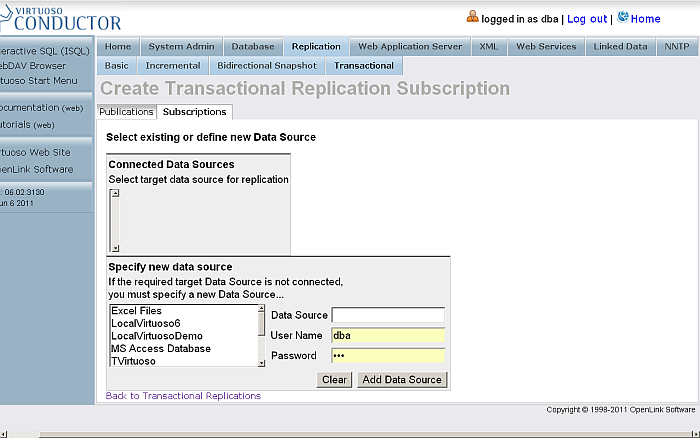Click the Log out link

coord(587,19)
